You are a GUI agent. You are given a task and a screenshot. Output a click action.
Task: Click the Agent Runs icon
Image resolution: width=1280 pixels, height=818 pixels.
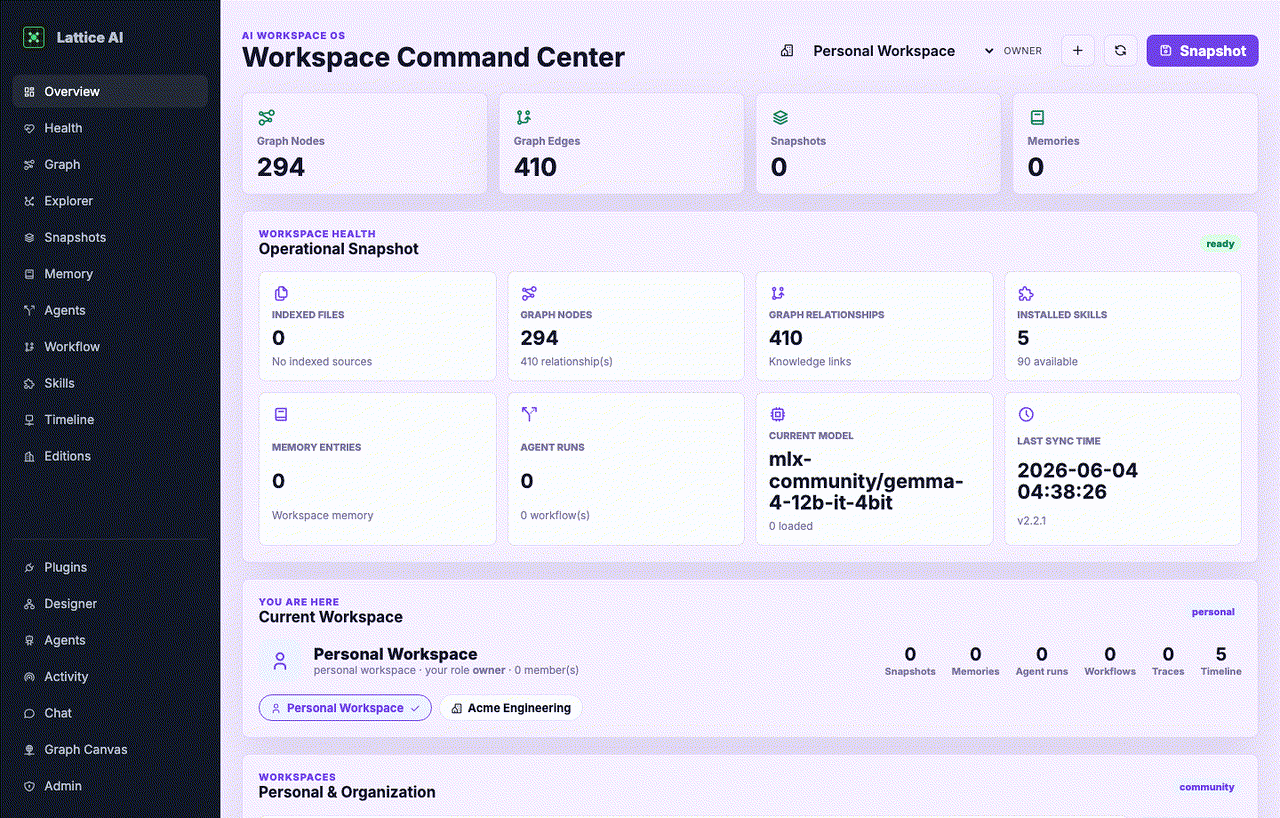click(529, 414)
